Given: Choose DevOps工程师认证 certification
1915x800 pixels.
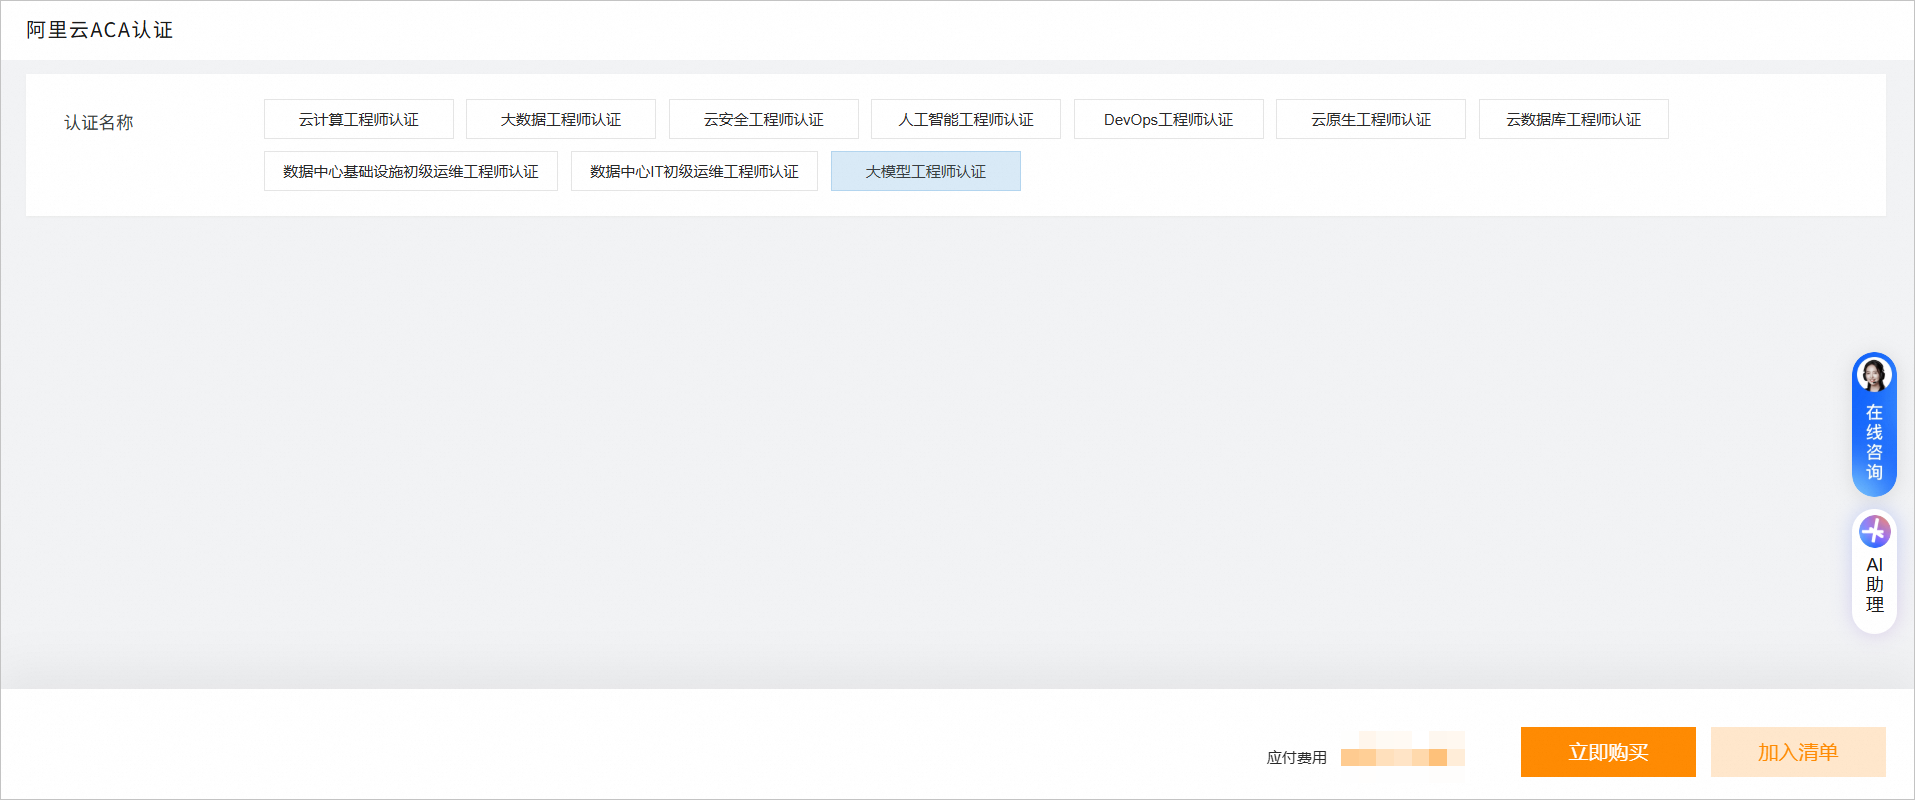Looking at the screenshot, I should (x=1169, y=119).
